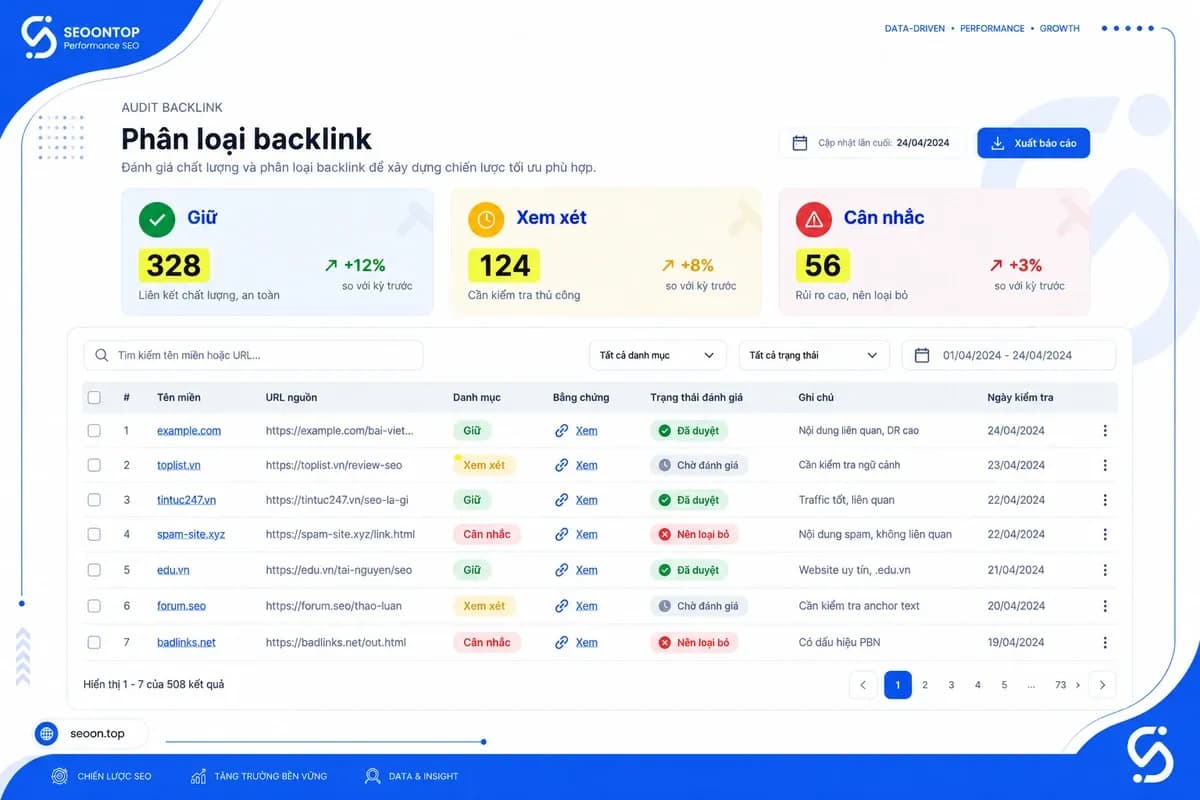Check the box for toplist.vn row
Image resolution: width=1200 pixels, height=800 pixels.
point(94,465)
